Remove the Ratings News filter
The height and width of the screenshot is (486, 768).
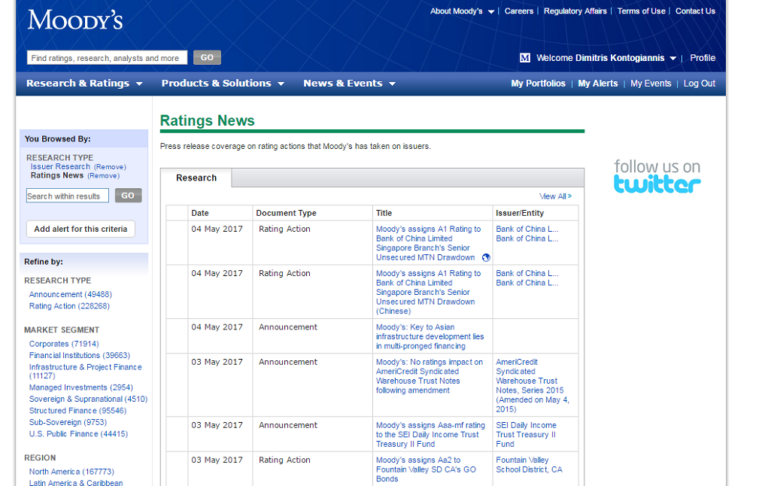(x=103, y=176)
